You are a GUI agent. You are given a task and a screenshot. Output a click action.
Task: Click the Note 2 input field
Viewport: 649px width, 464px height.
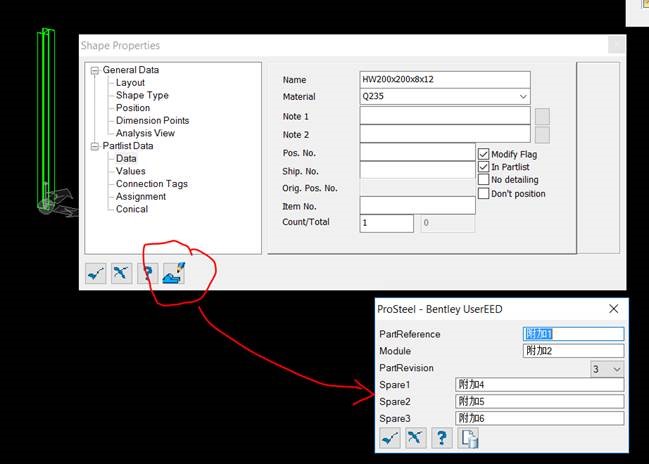pos(445,134)
